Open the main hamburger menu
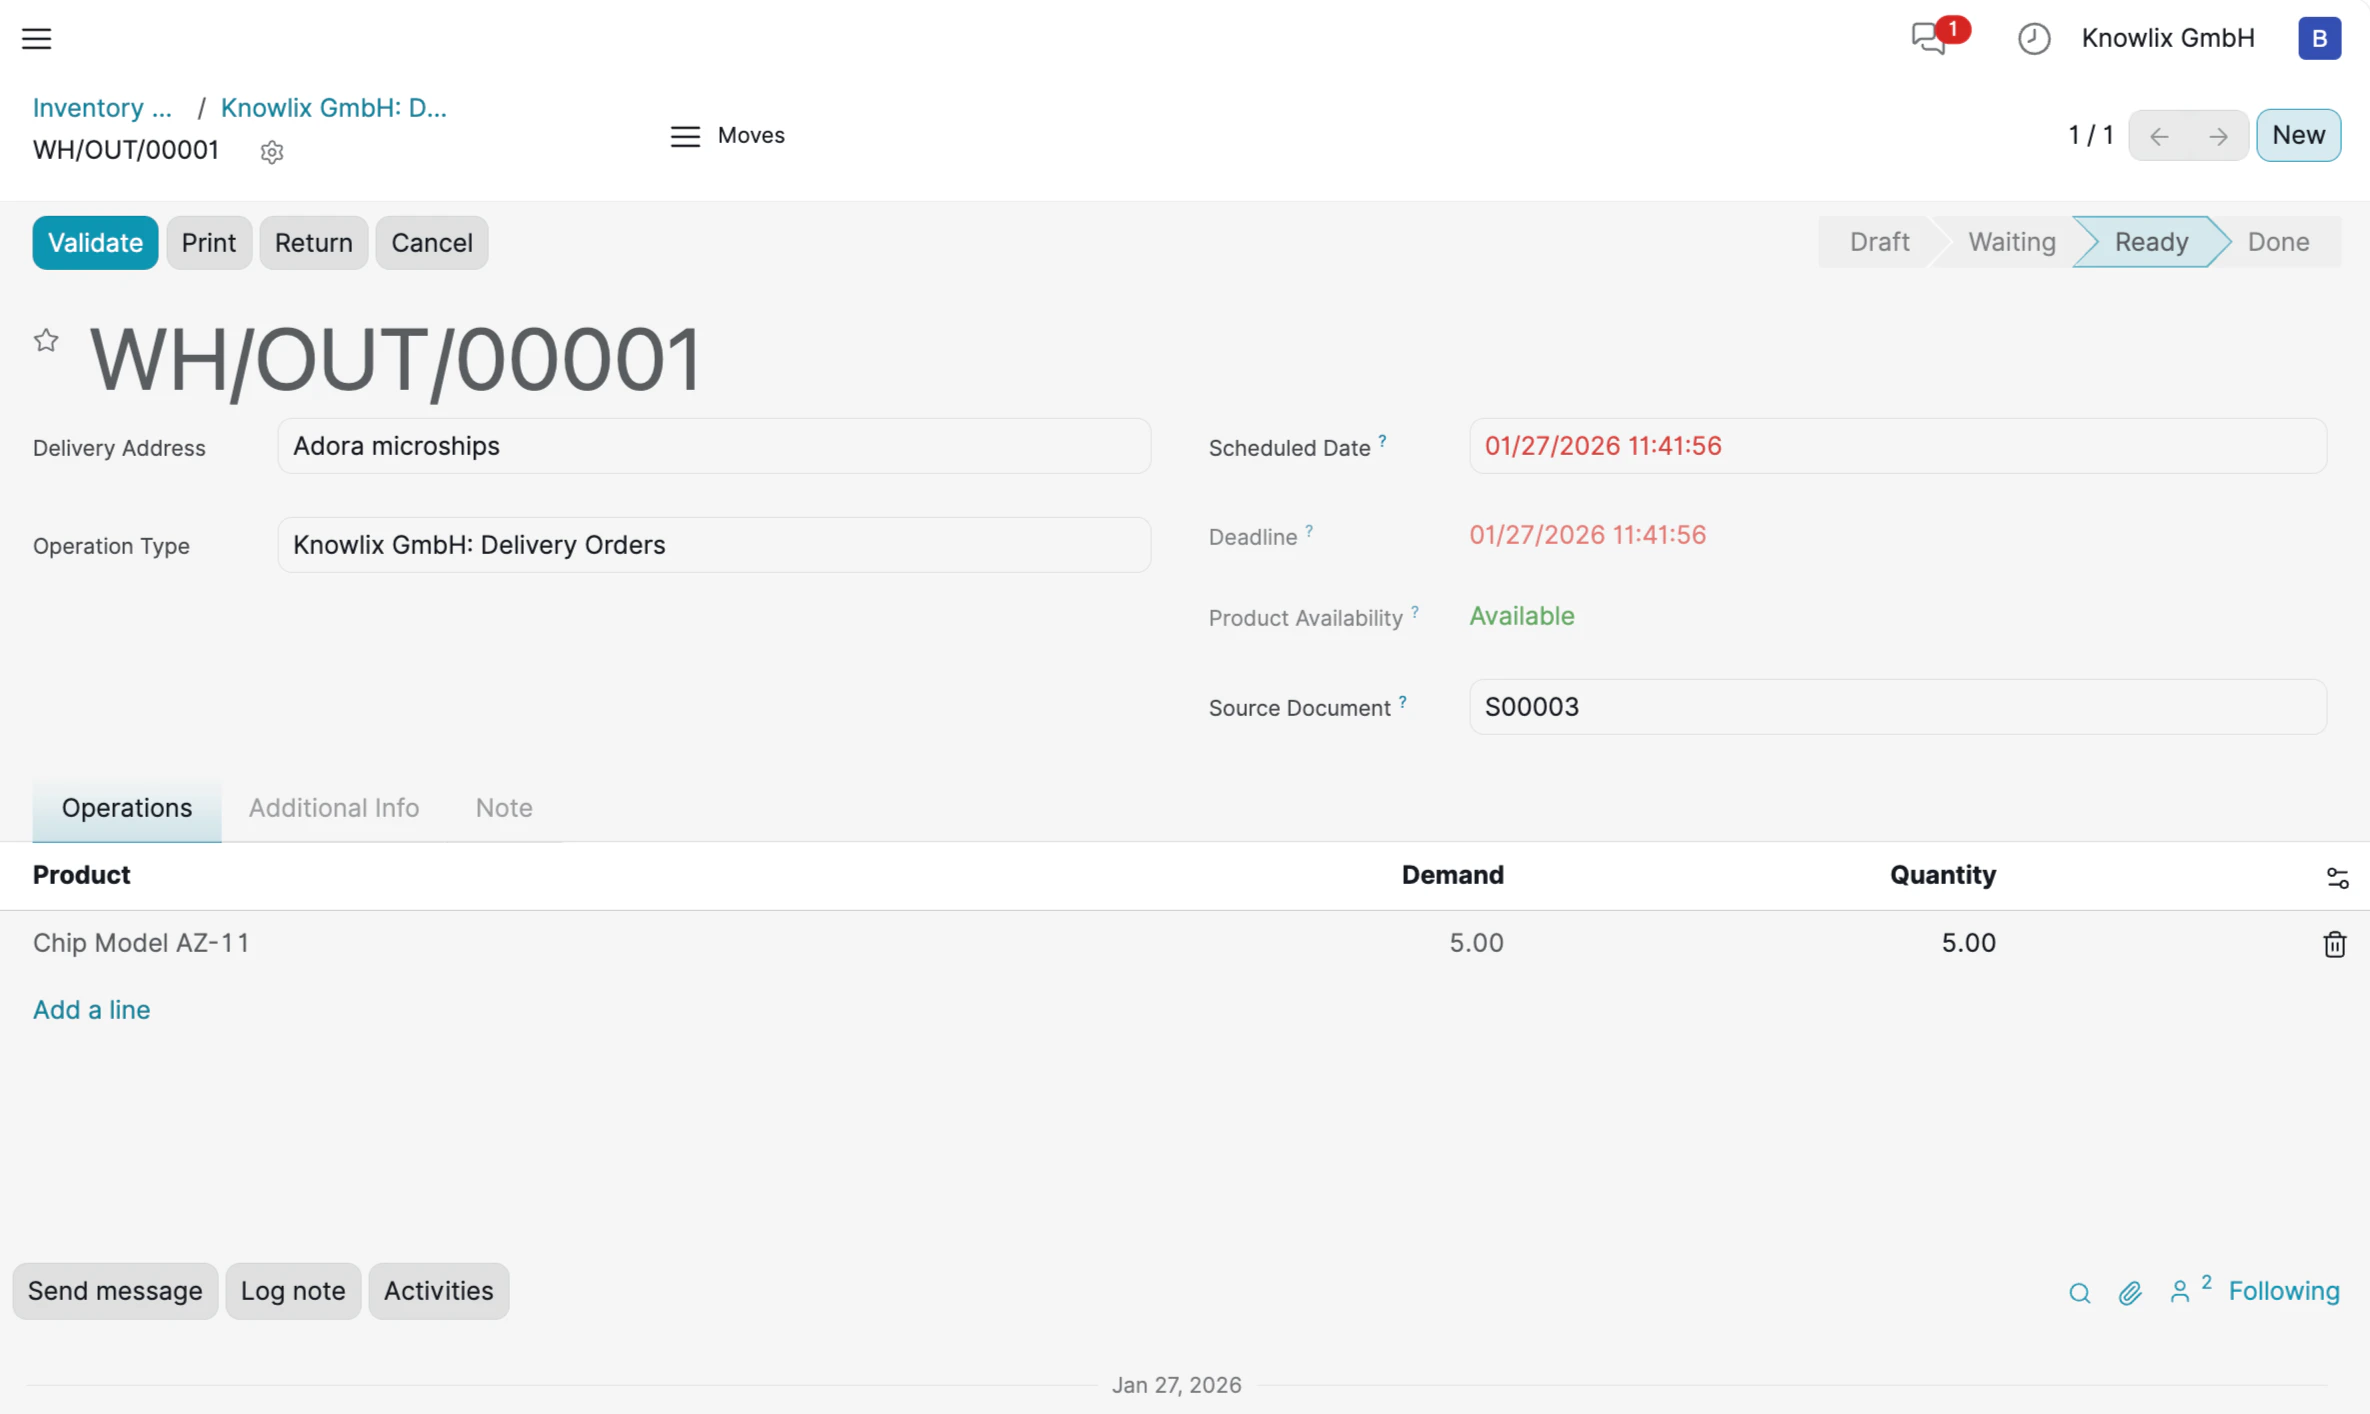The image size is (2370, 1414). click(x=37, y=38)
